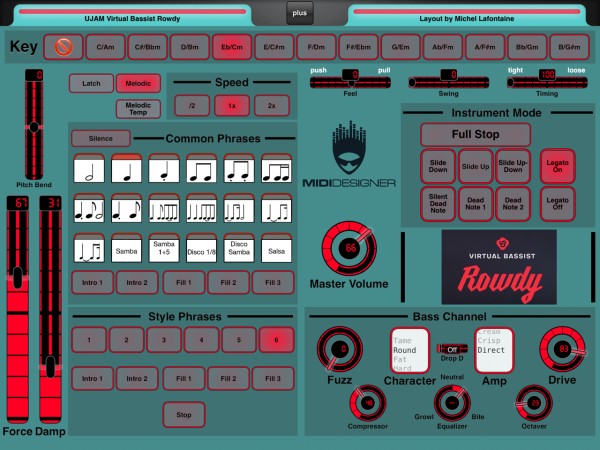Click the Slide Down button
Viewport: 600px width, 450px height.
coord(438,166)
